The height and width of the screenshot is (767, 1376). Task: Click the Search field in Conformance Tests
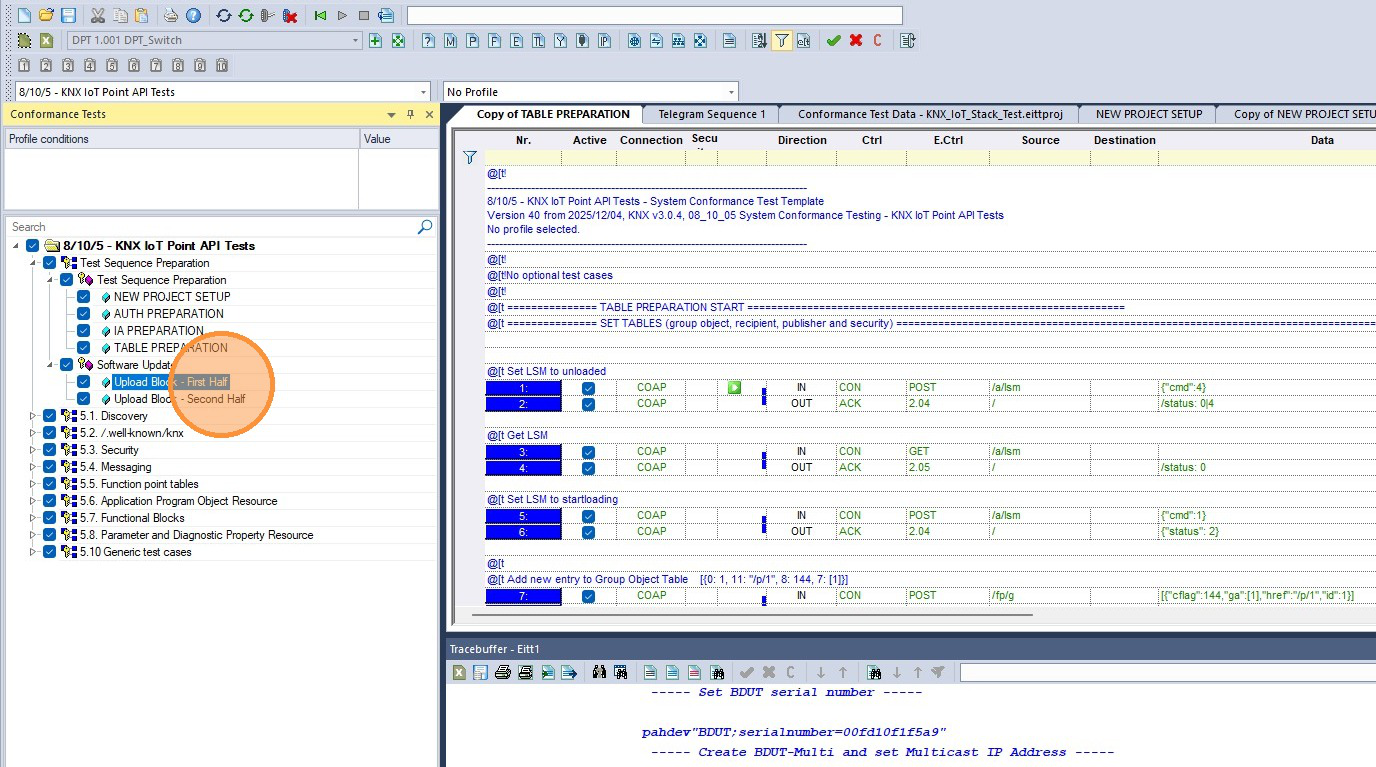(x=212, y=227)
